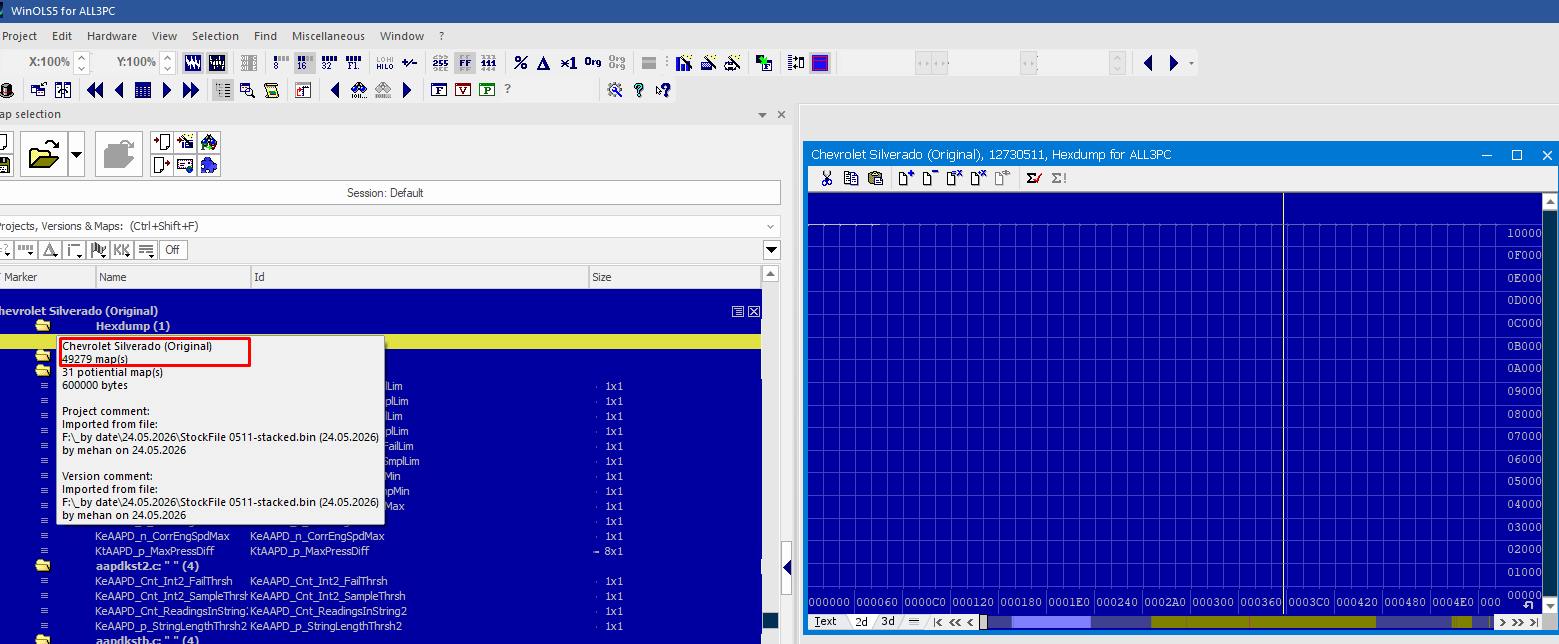Open the Miscellaneous menu

point(328,36)
